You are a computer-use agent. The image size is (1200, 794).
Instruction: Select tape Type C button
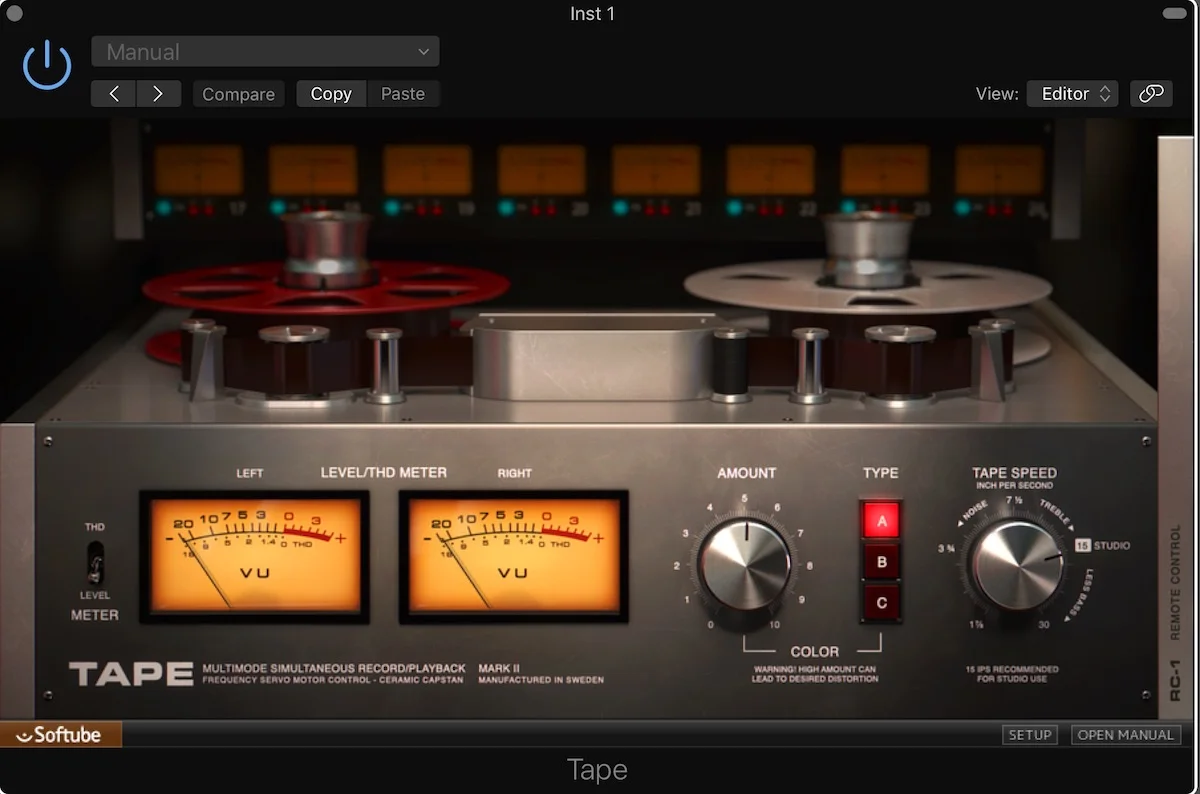881,603
